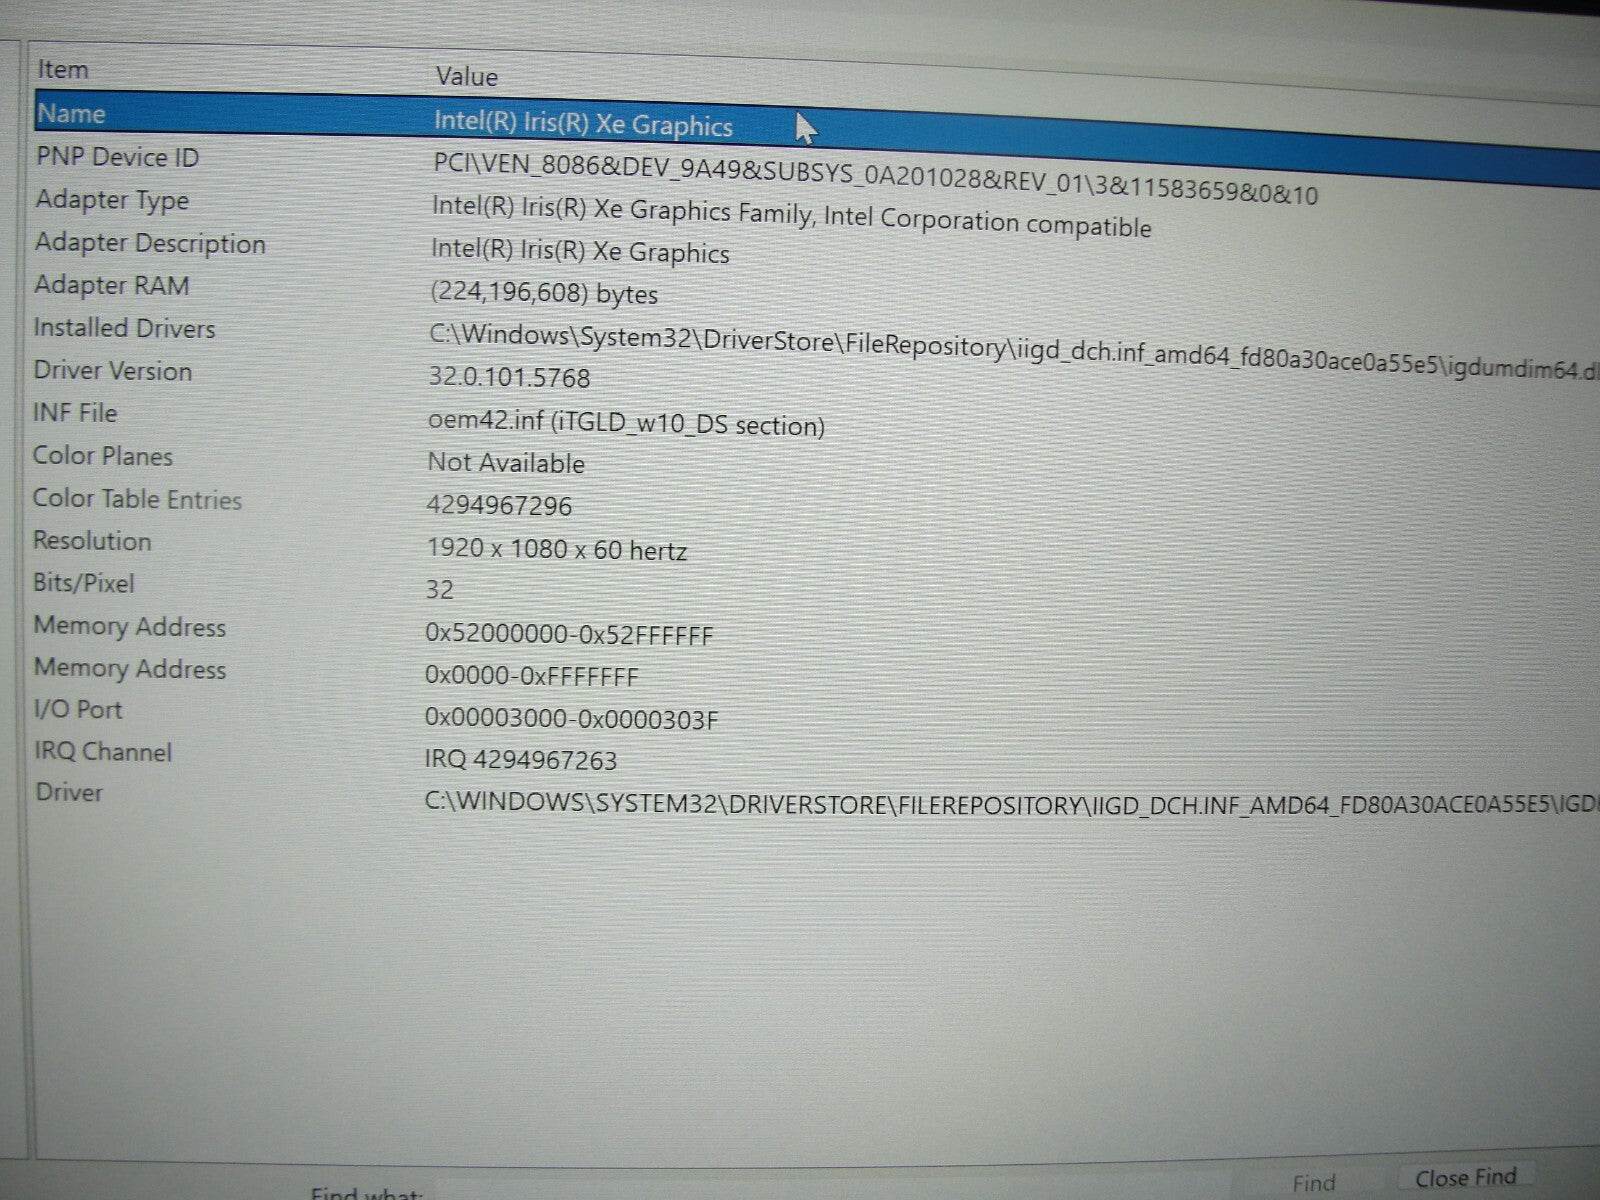Select the Driver path row at the bottom
The width and height of the screenshot is (1600, 1200).
coord(400,796)
